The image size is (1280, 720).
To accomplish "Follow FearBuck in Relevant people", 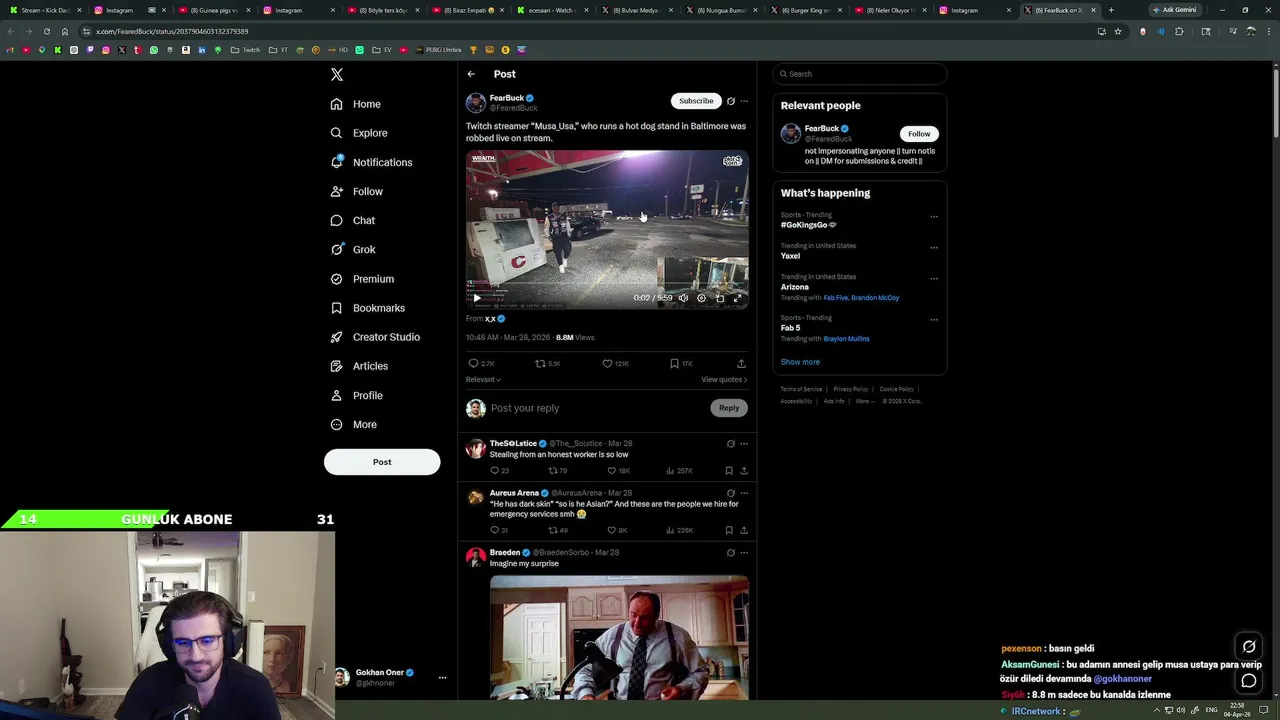I will 919,134.
